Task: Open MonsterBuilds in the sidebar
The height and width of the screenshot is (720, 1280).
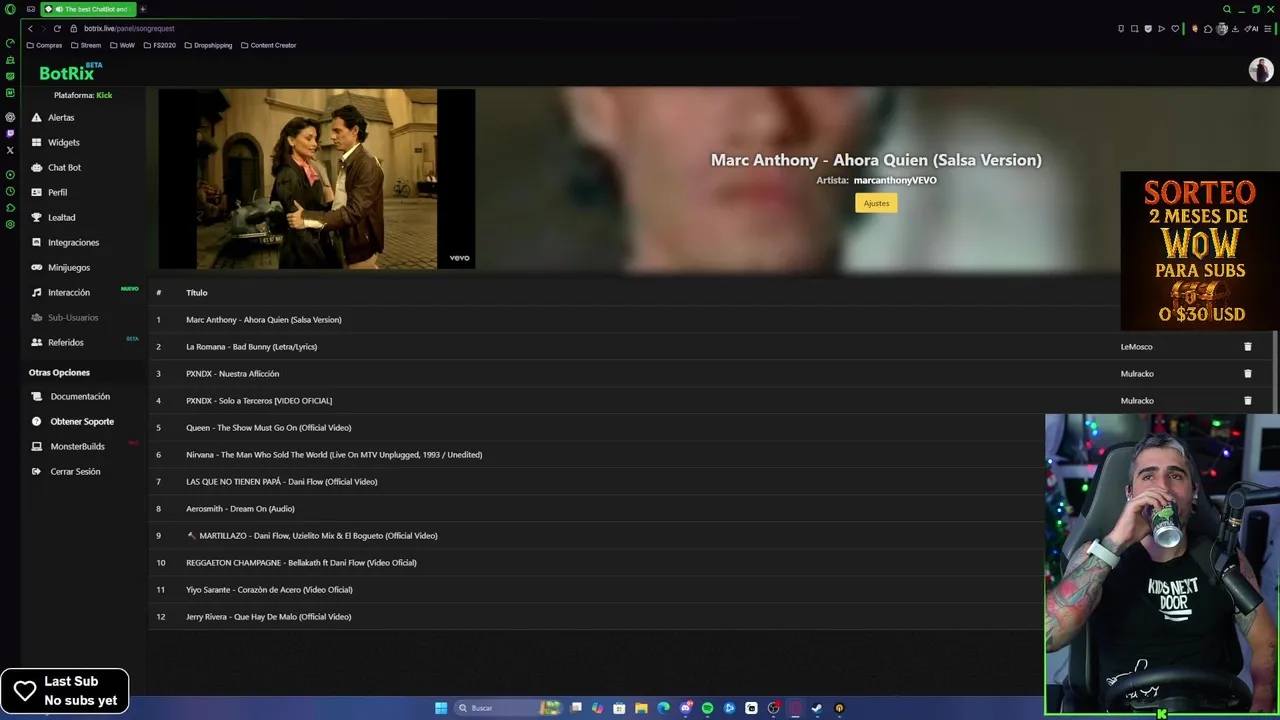Action: click(77, 447)
